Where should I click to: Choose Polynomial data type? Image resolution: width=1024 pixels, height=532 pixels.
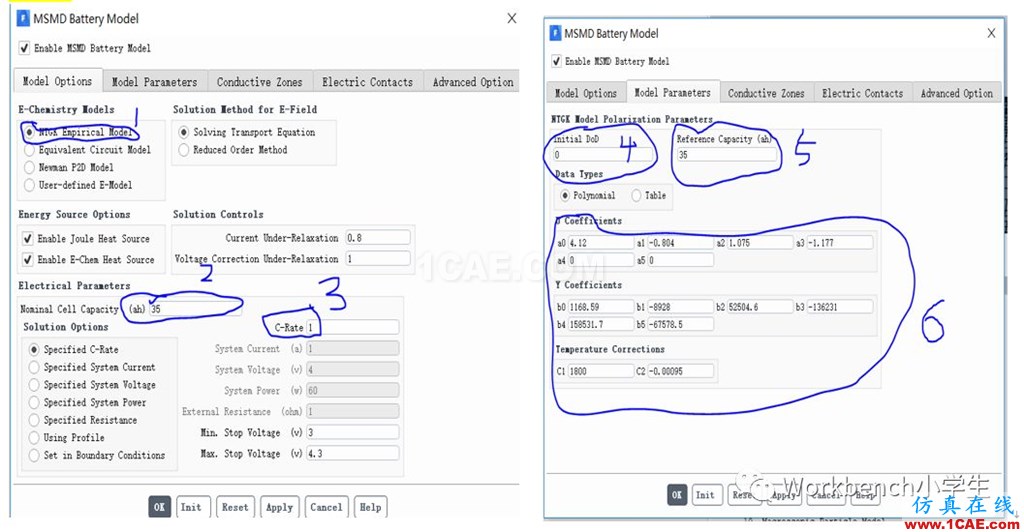point(565,196)
